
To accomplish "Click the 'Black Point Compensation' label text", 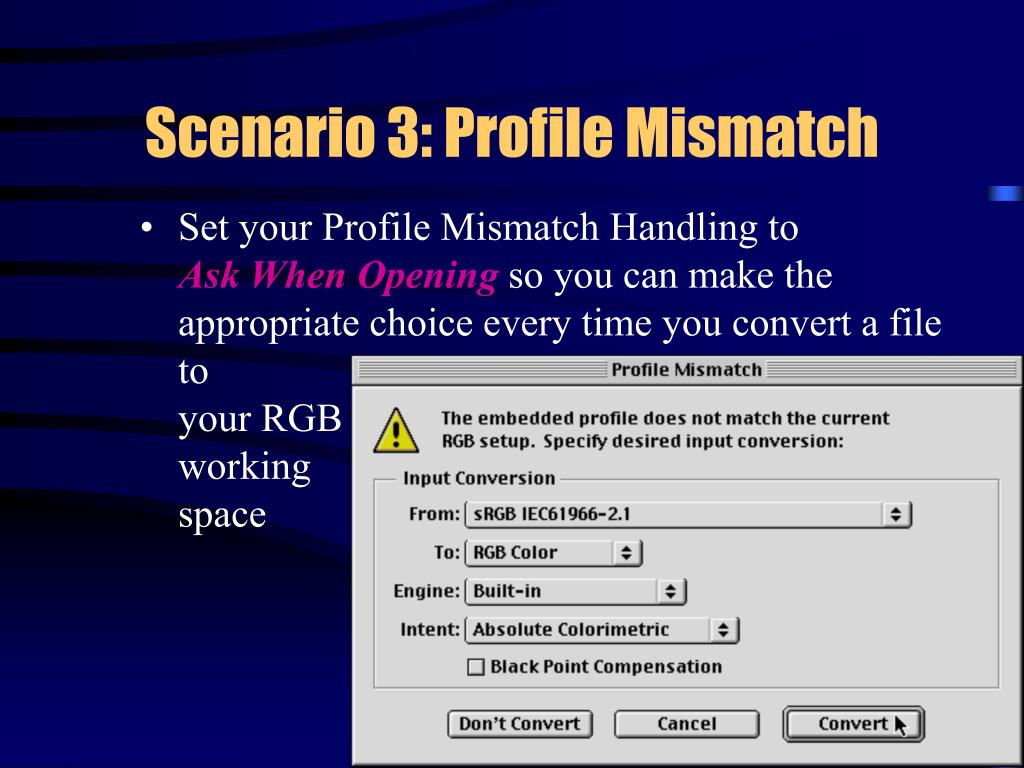I will click(606, 667).
